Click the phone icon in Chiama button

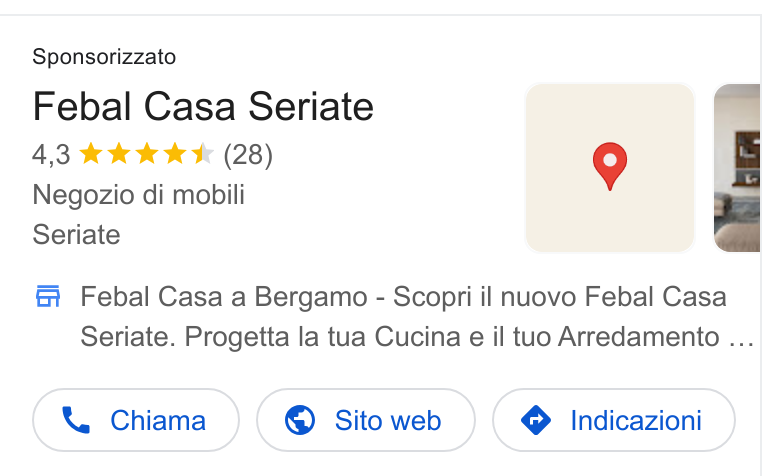click(76, 420)
